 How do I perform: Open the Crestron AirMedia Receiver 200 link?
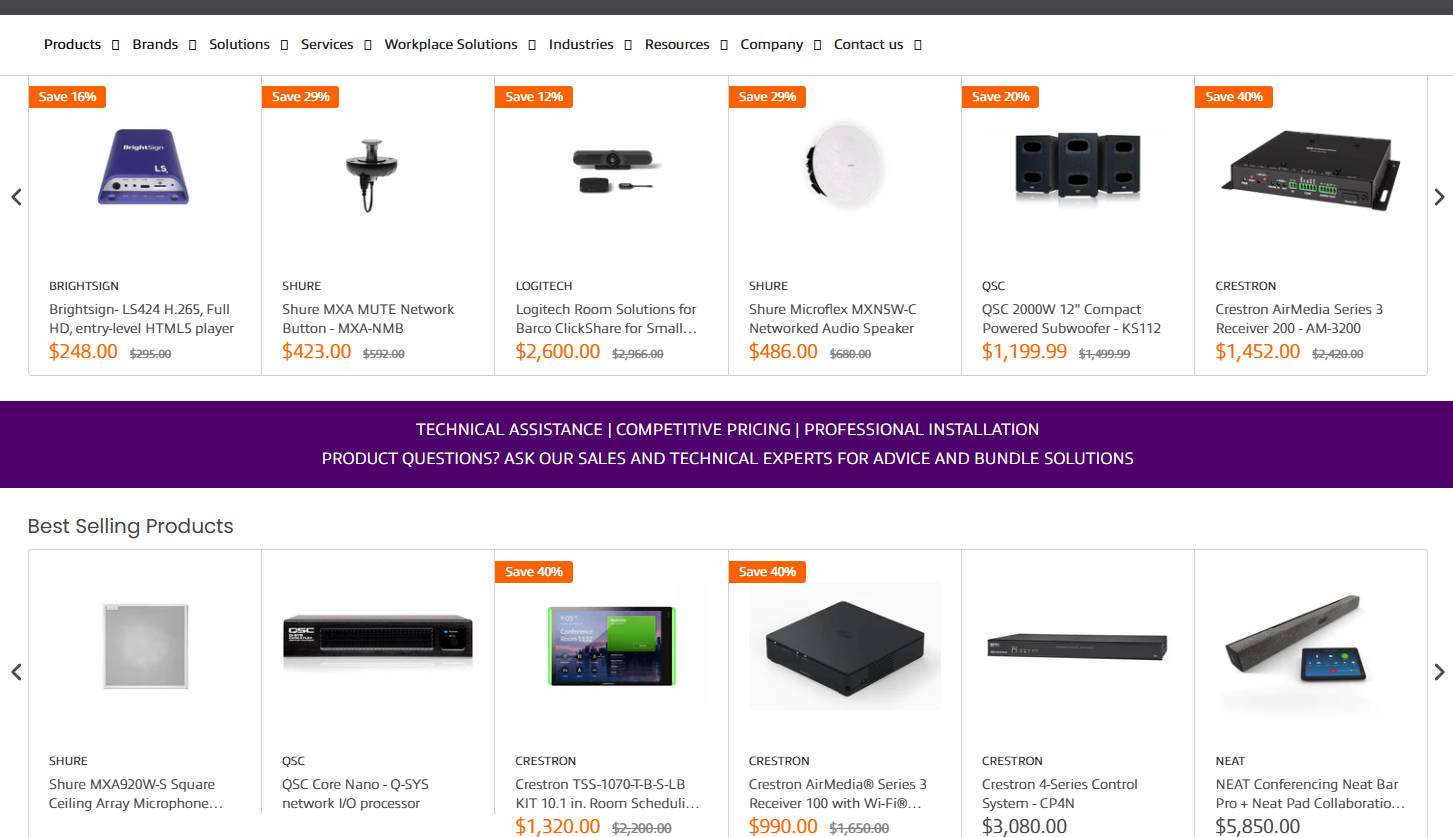[x=1299, y=319]
